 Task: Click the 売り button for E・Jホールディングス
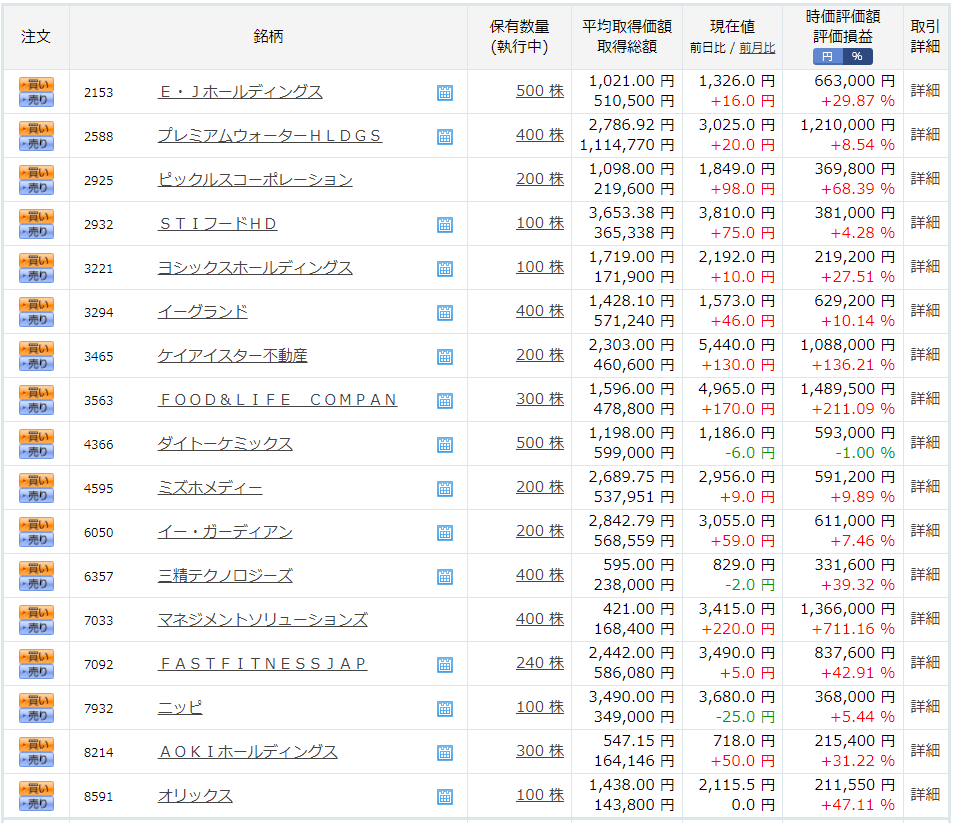[37, 100]
